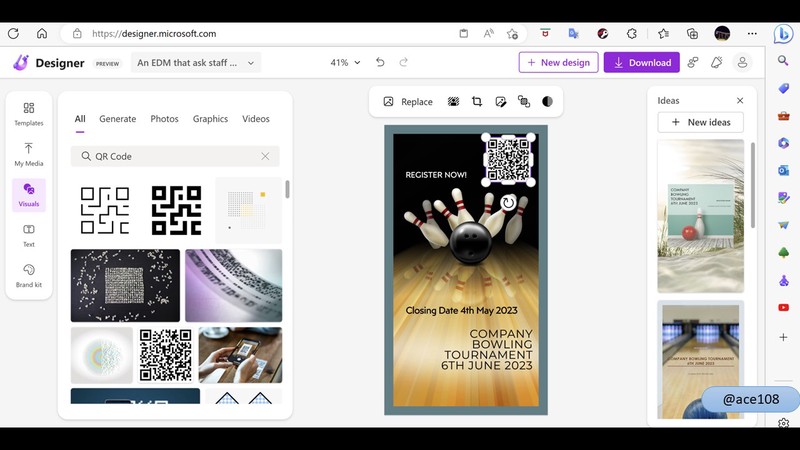
Task: Click the Ideas panel scrollbar
Action: (x=752, y=185)
